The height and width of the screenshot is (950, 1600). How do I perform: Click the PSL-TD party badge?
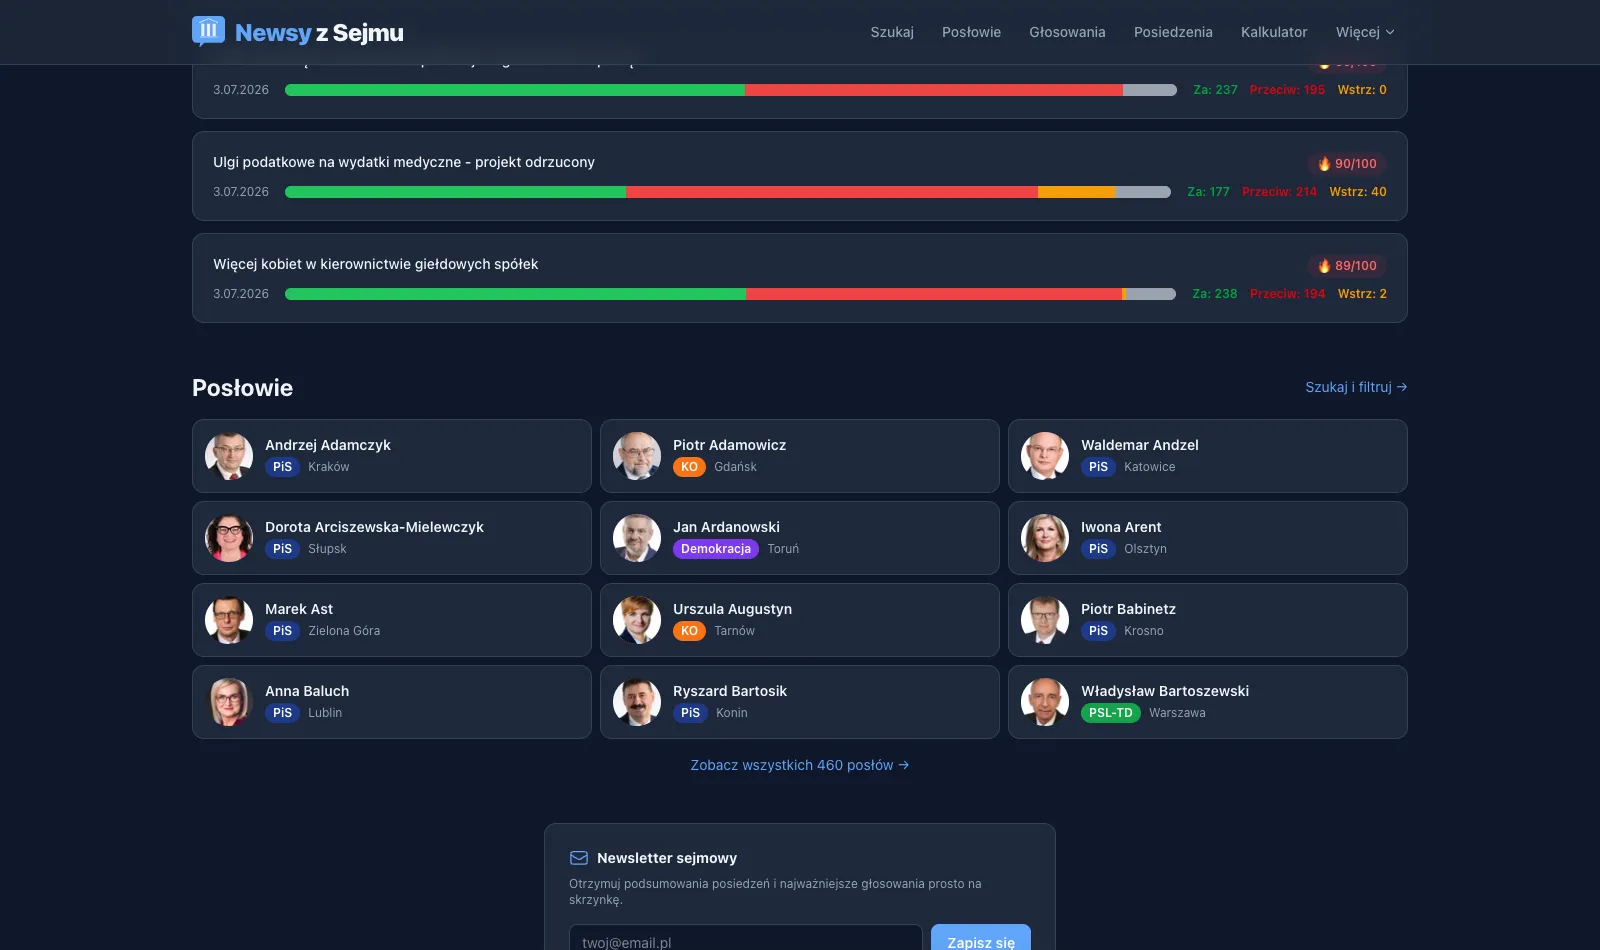pos(1110,713)
